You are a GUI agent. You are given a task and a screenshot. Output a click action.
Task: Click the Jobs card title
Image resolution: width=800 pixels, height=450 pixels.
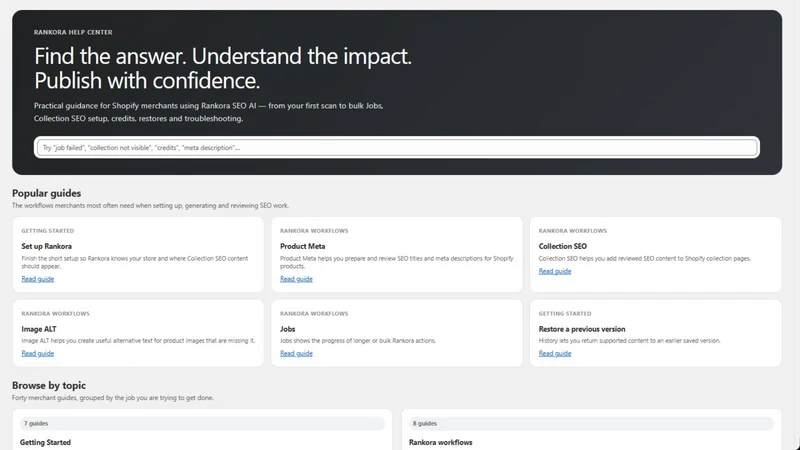tap(288, 329)
